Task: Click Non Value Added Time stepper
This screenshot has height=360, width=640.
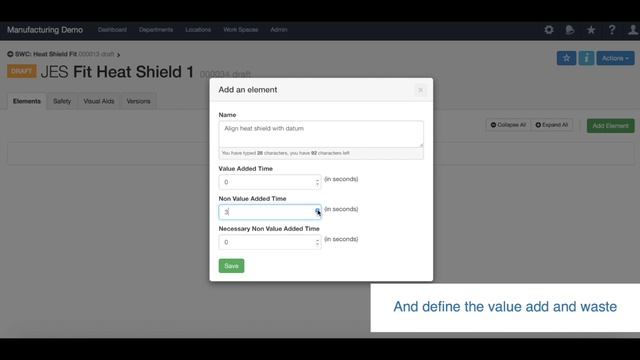Action: click(x=317, y=212)
